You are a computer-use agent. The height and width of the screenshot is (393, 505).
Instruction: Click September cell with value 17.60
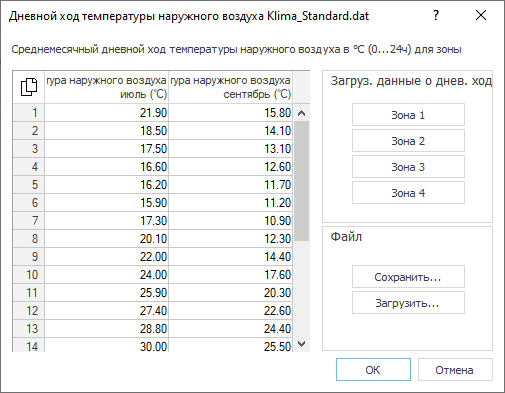231,275
